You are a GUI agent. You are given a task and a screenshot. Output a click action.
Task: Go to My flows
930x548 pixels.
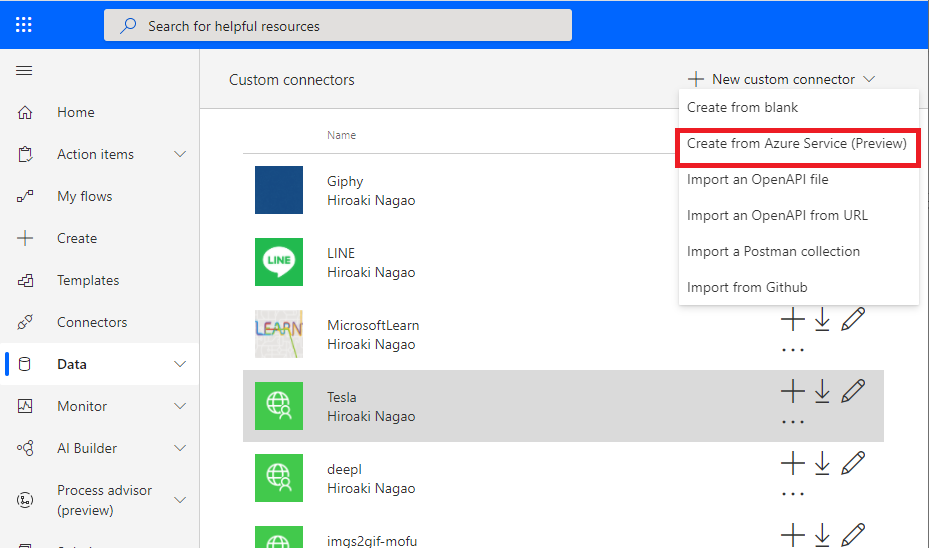pyautogui.click(x=85, y=196)
